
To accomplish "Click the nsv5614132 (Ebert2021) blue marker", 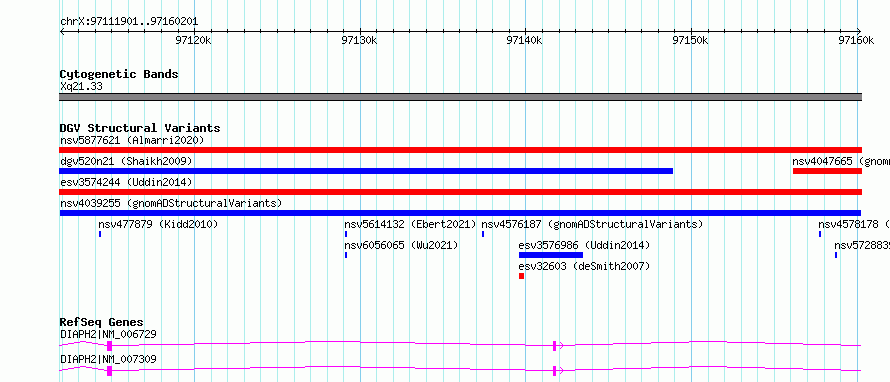I will (x=346, y=234).
